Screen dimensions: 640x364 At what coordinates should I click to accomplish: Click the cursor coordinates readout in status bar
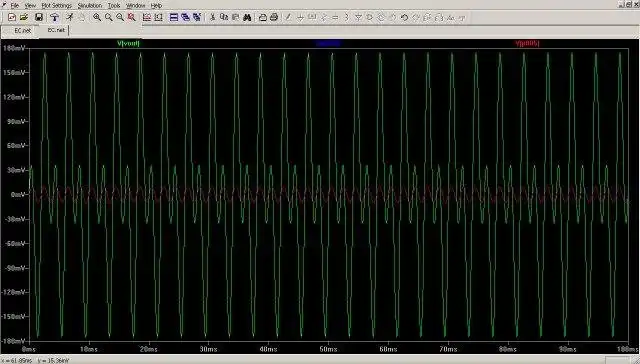point(35,361)
